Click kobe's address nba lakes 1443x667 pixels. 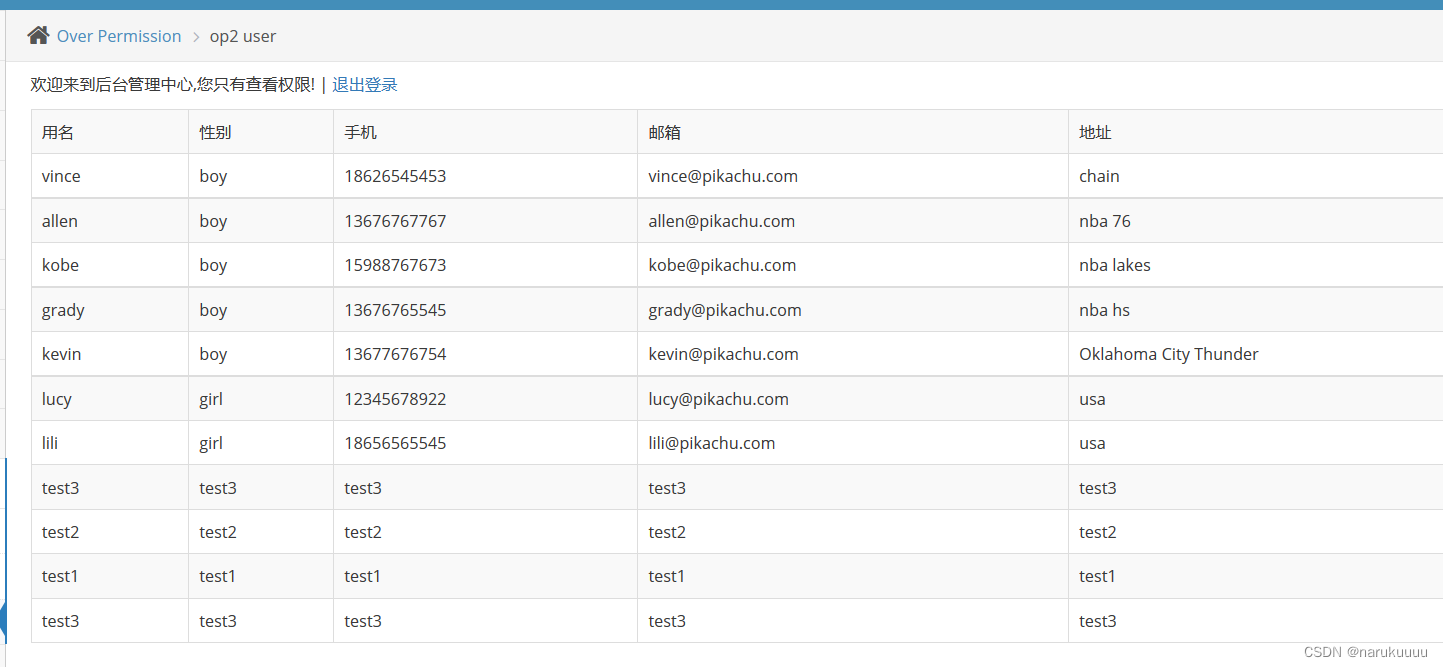[x=1115, y=265]
